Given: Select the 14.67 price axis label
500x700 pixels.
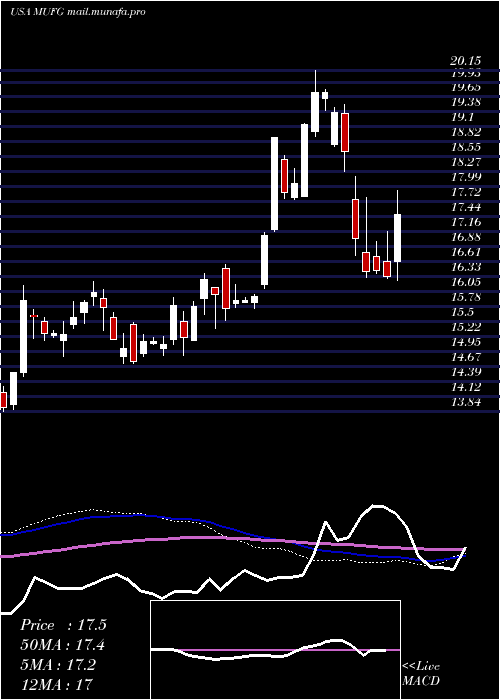Looking at the screenshot, I should point(466,357).
